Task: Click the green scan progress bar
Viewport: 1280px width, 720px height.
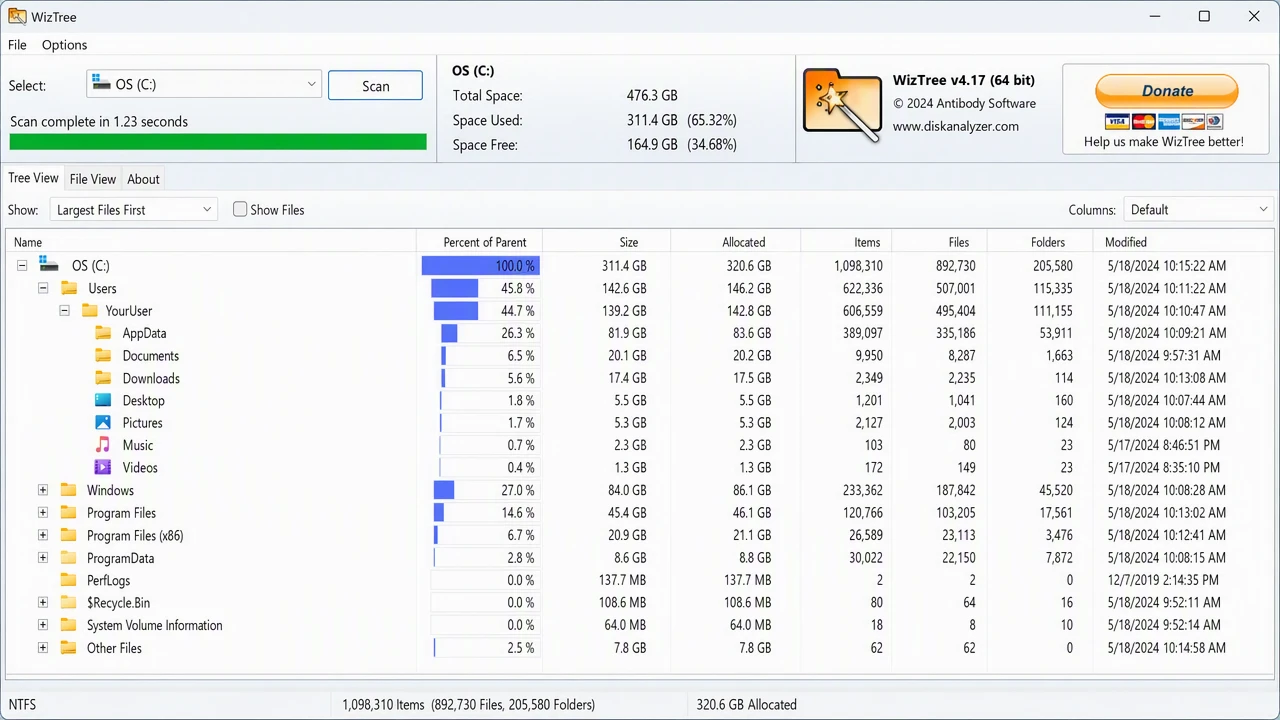Action: pyautogui.click(x=218, y=142)
